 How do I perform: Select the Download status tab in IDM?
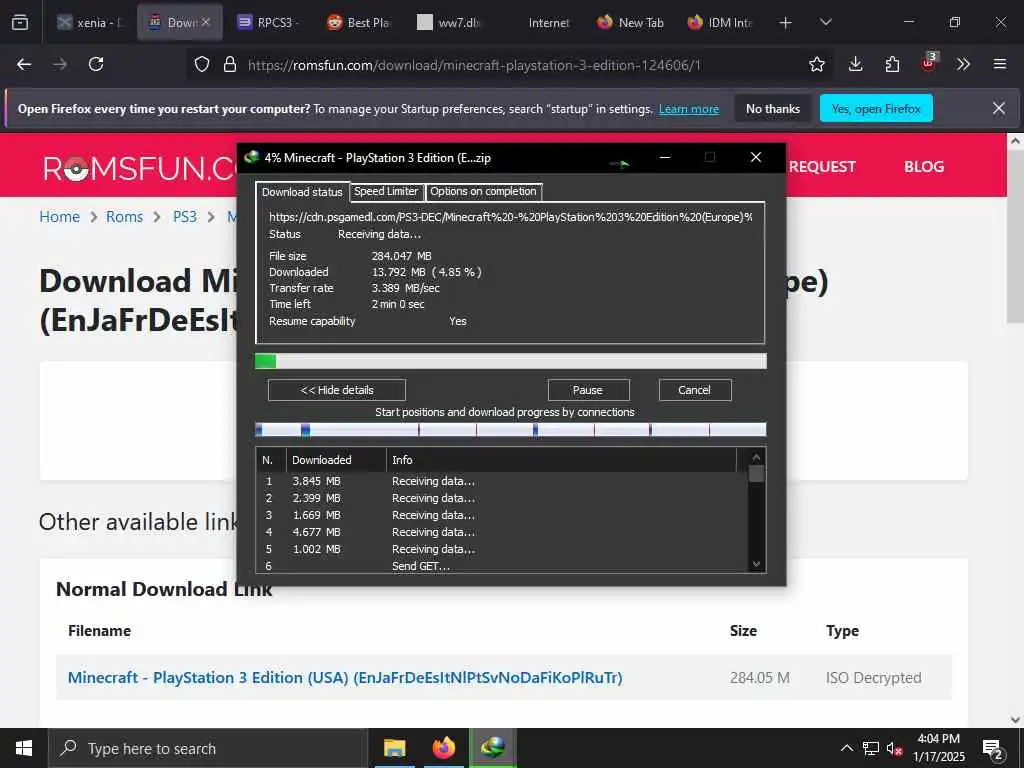(302, 192)
